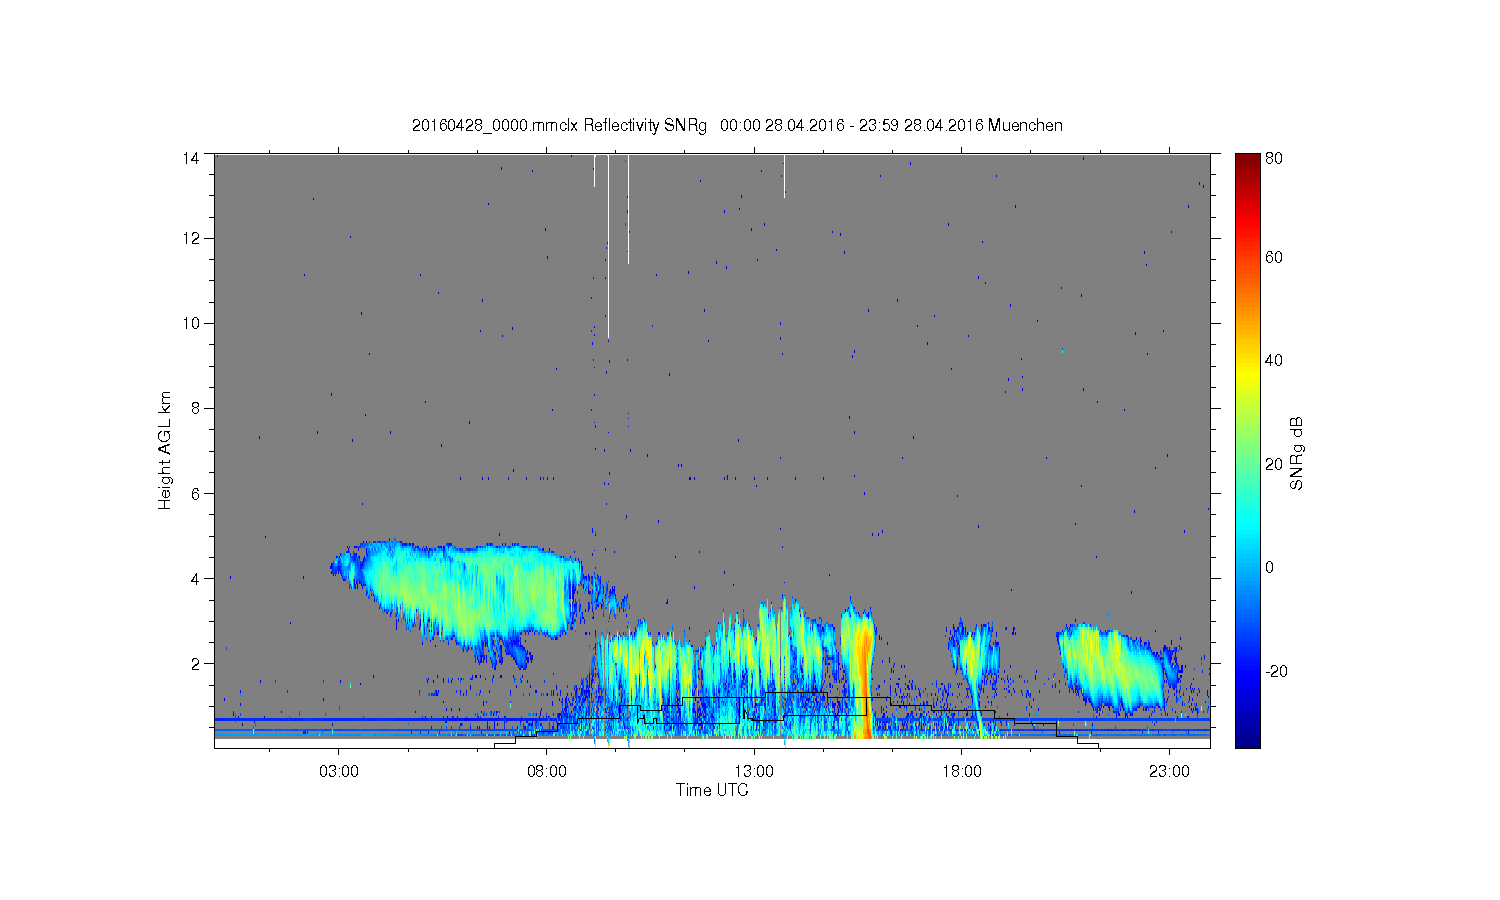The width and height of the screenshot is (1500, 900).
Task: Select the height axis tick label 10
Action: tap(190, 323)
